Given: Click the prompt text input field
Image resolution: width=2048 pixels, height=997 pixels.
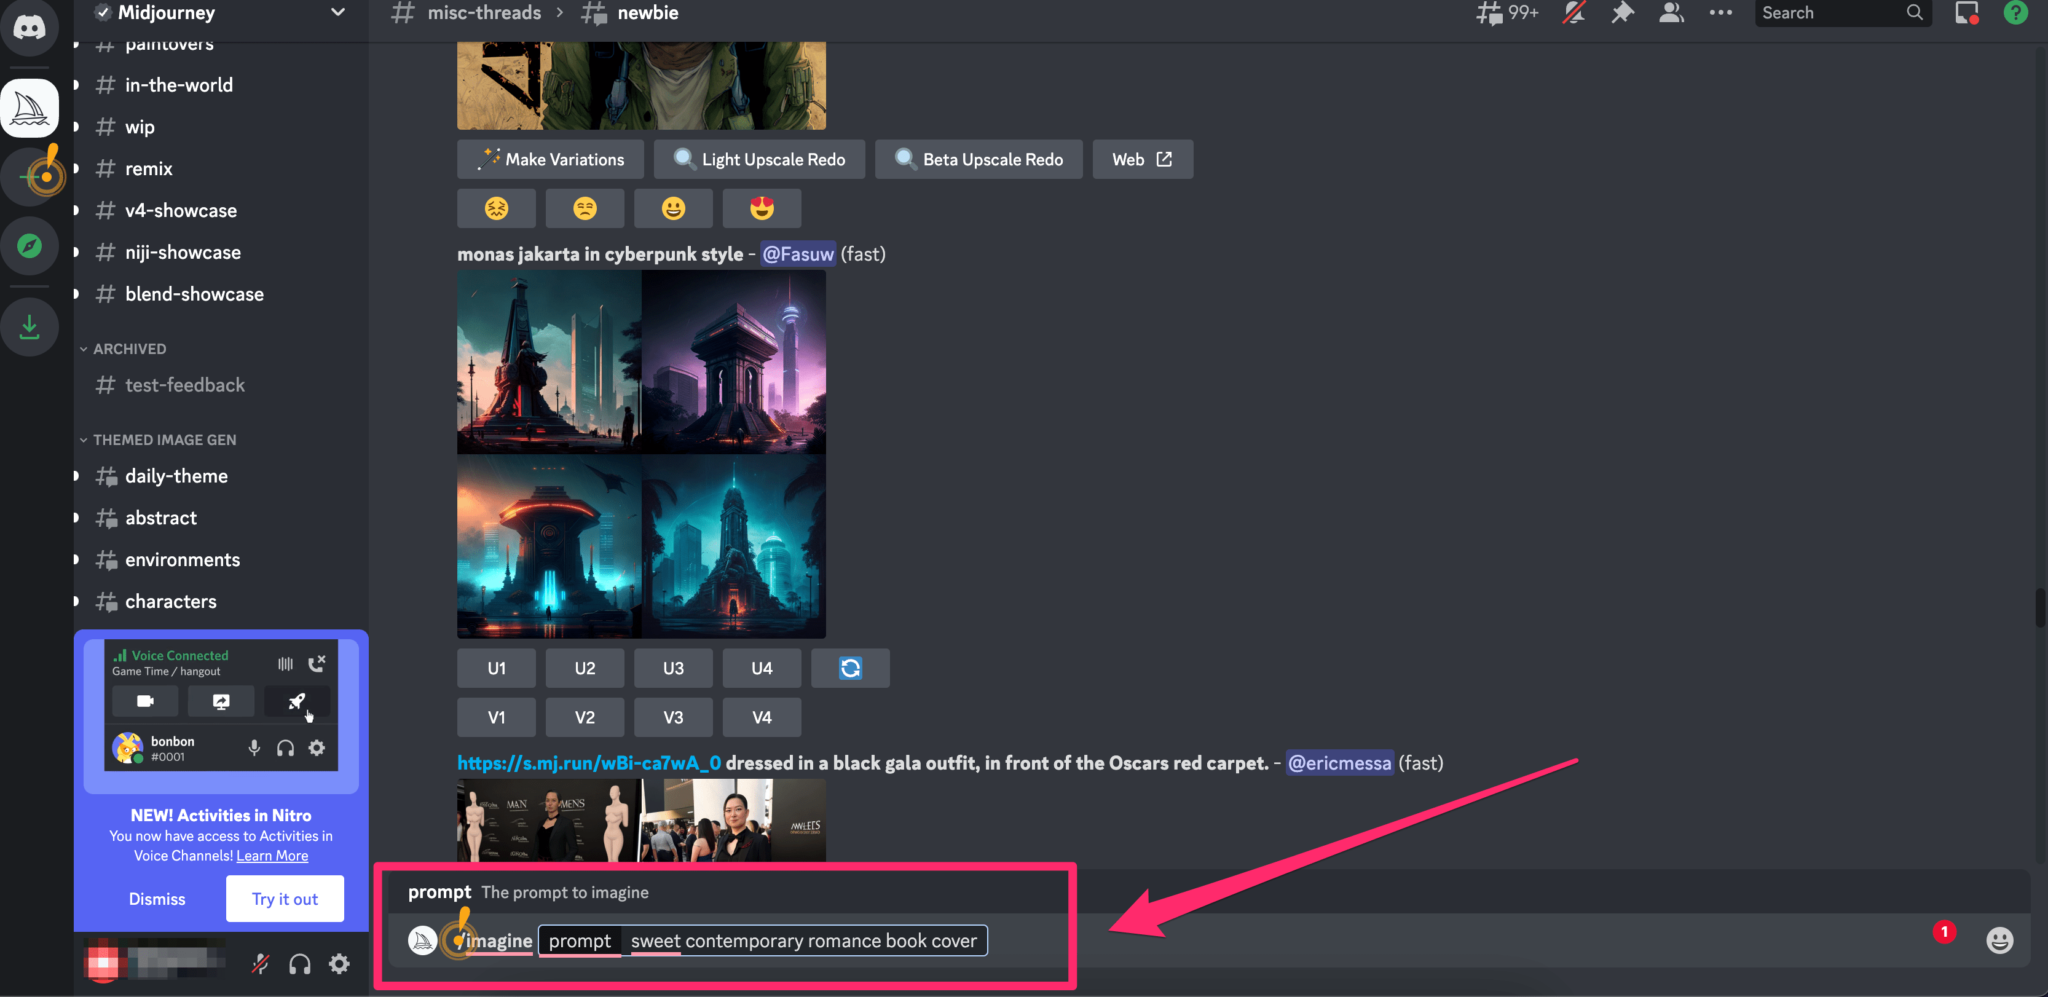Looking at the screenshot, I should (x=803, y=941).
